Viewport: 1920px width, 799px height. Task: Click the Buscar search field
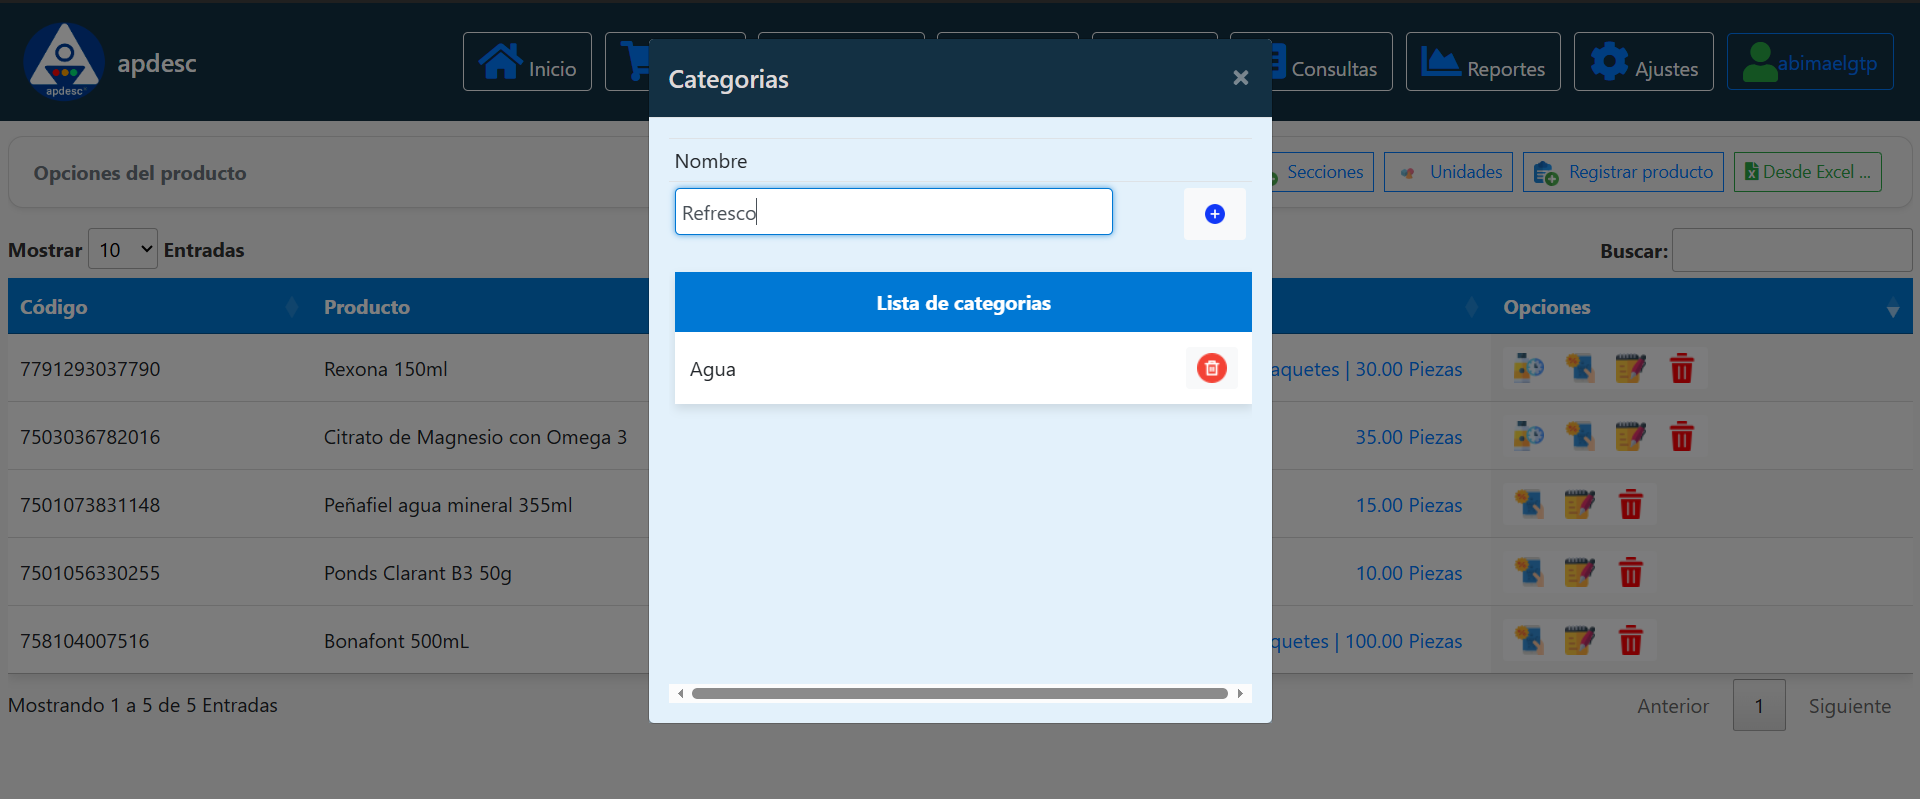[1791, 250]
